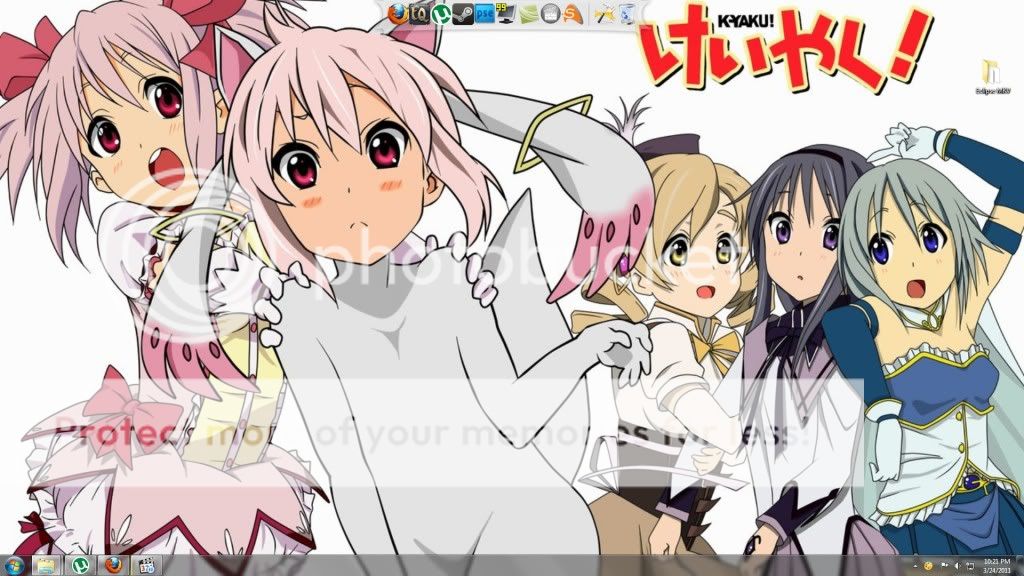Open the Eclipse desktop shortcut
The width and height of the screenshot is (1024, 576).
click(x=991, y=74)
